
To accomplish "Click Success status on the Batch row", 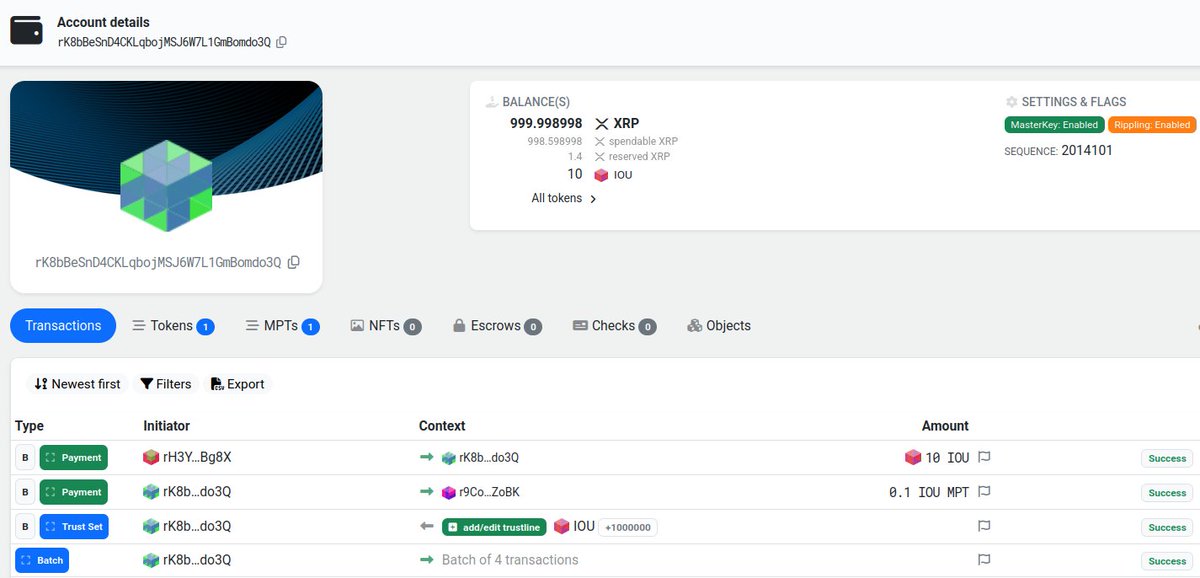I will [1167, 561].
